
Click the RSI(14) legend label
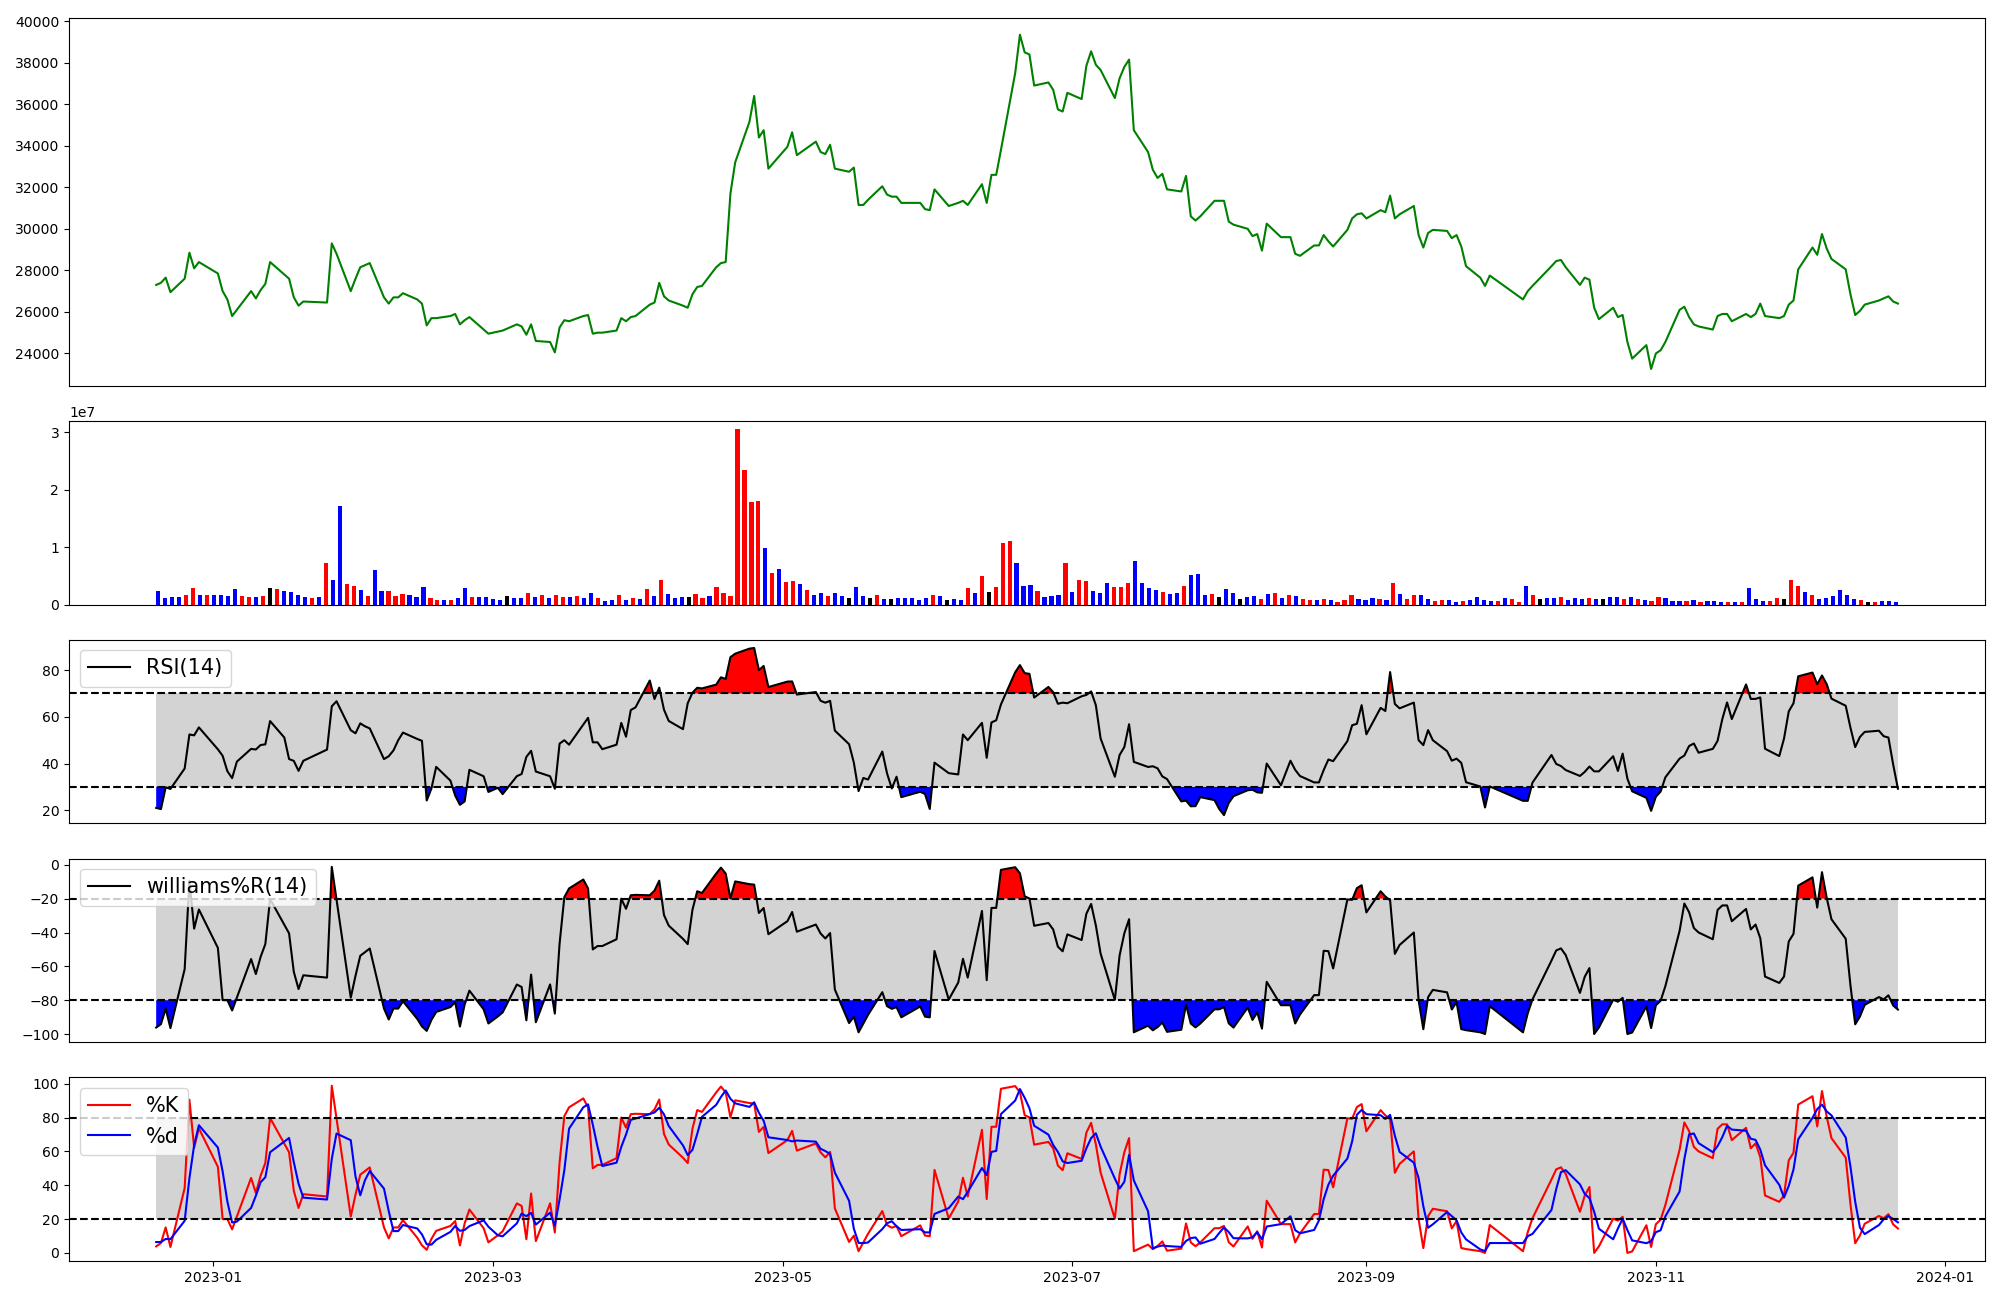tap(183, 667)
